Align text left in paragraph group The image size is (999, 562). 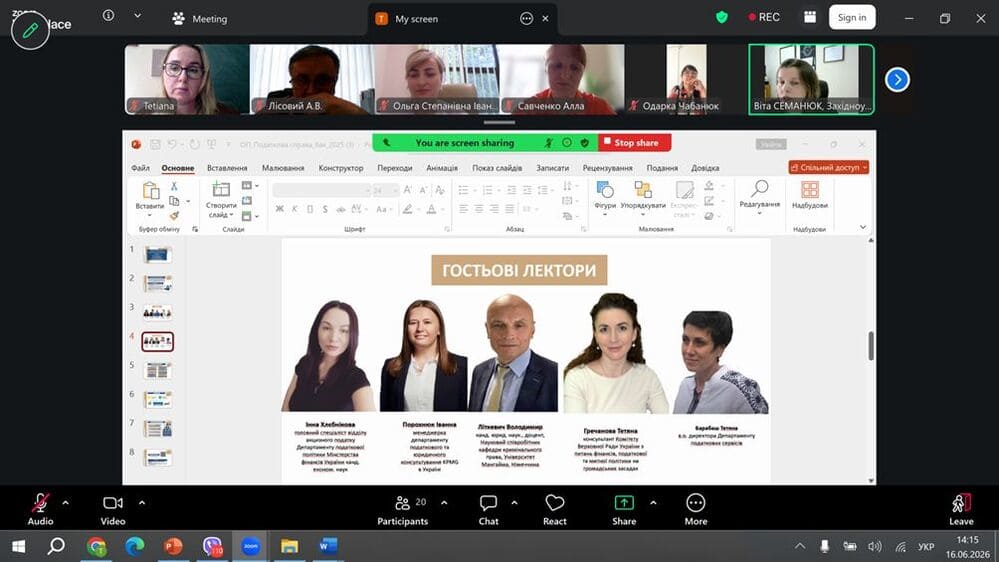pos(463,209)
